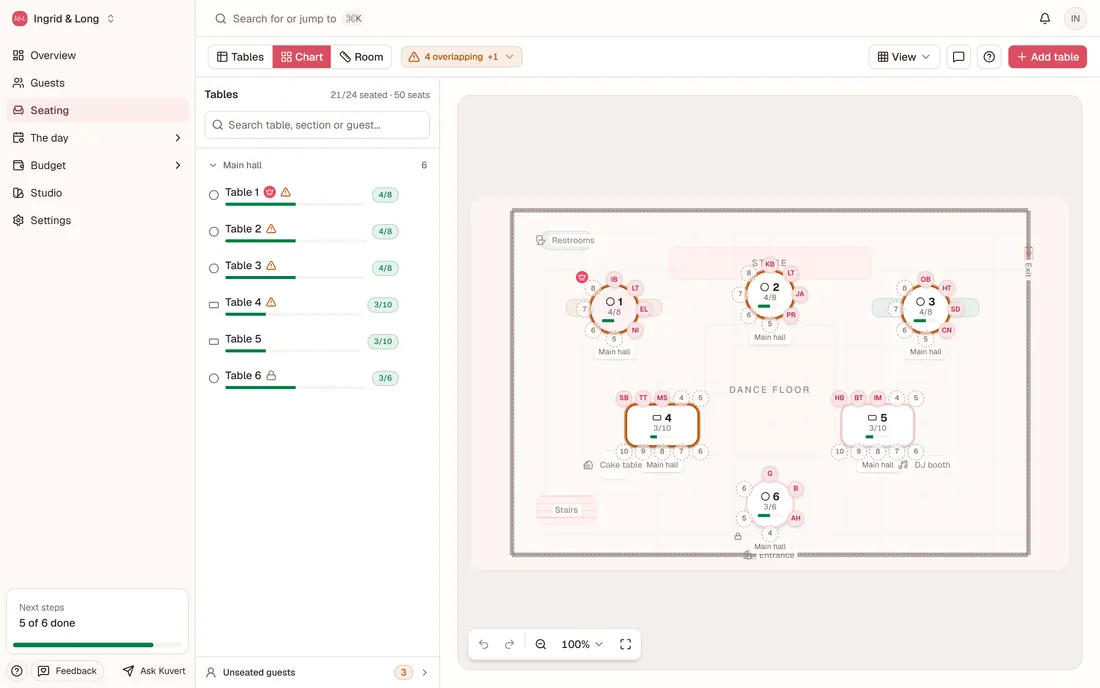Open the Overview page

98,55
